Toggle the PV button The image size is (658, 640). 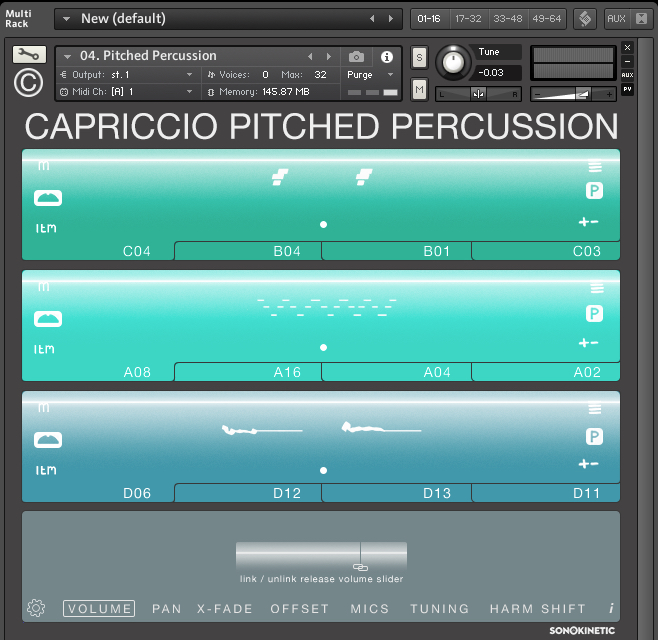[x=627, y=89]
